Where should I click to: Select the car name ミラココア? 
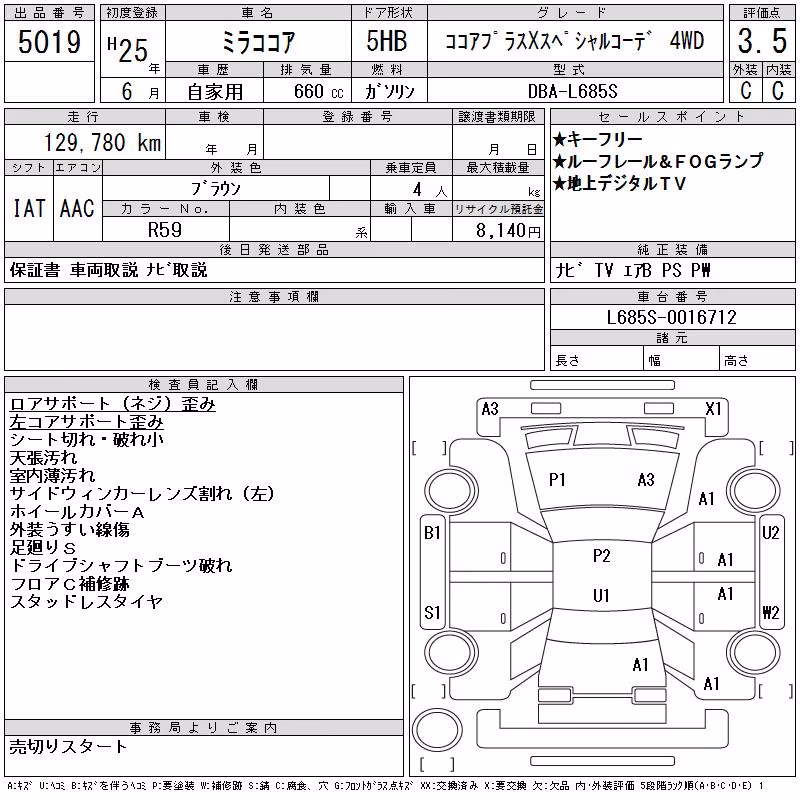click(x=259, y=42)
